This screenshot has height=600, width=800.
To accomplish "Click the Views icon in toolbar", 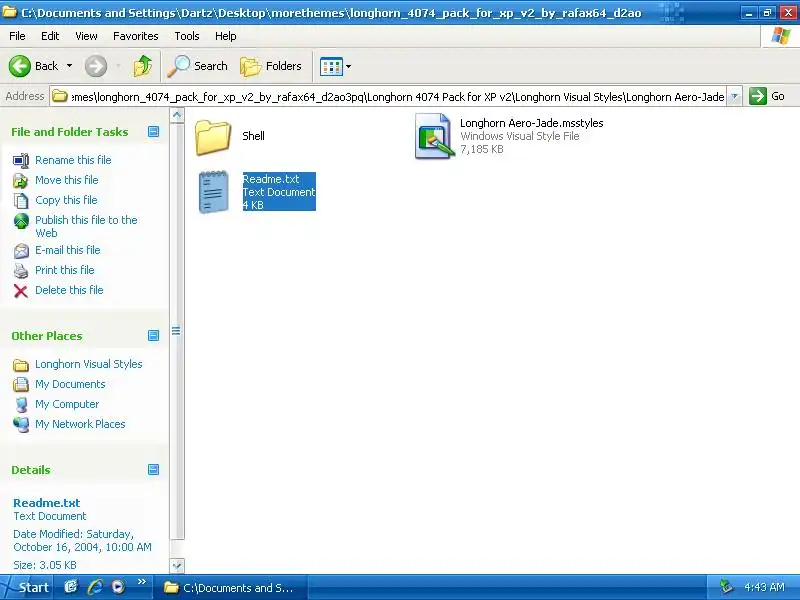I will (x=331, y=66).
